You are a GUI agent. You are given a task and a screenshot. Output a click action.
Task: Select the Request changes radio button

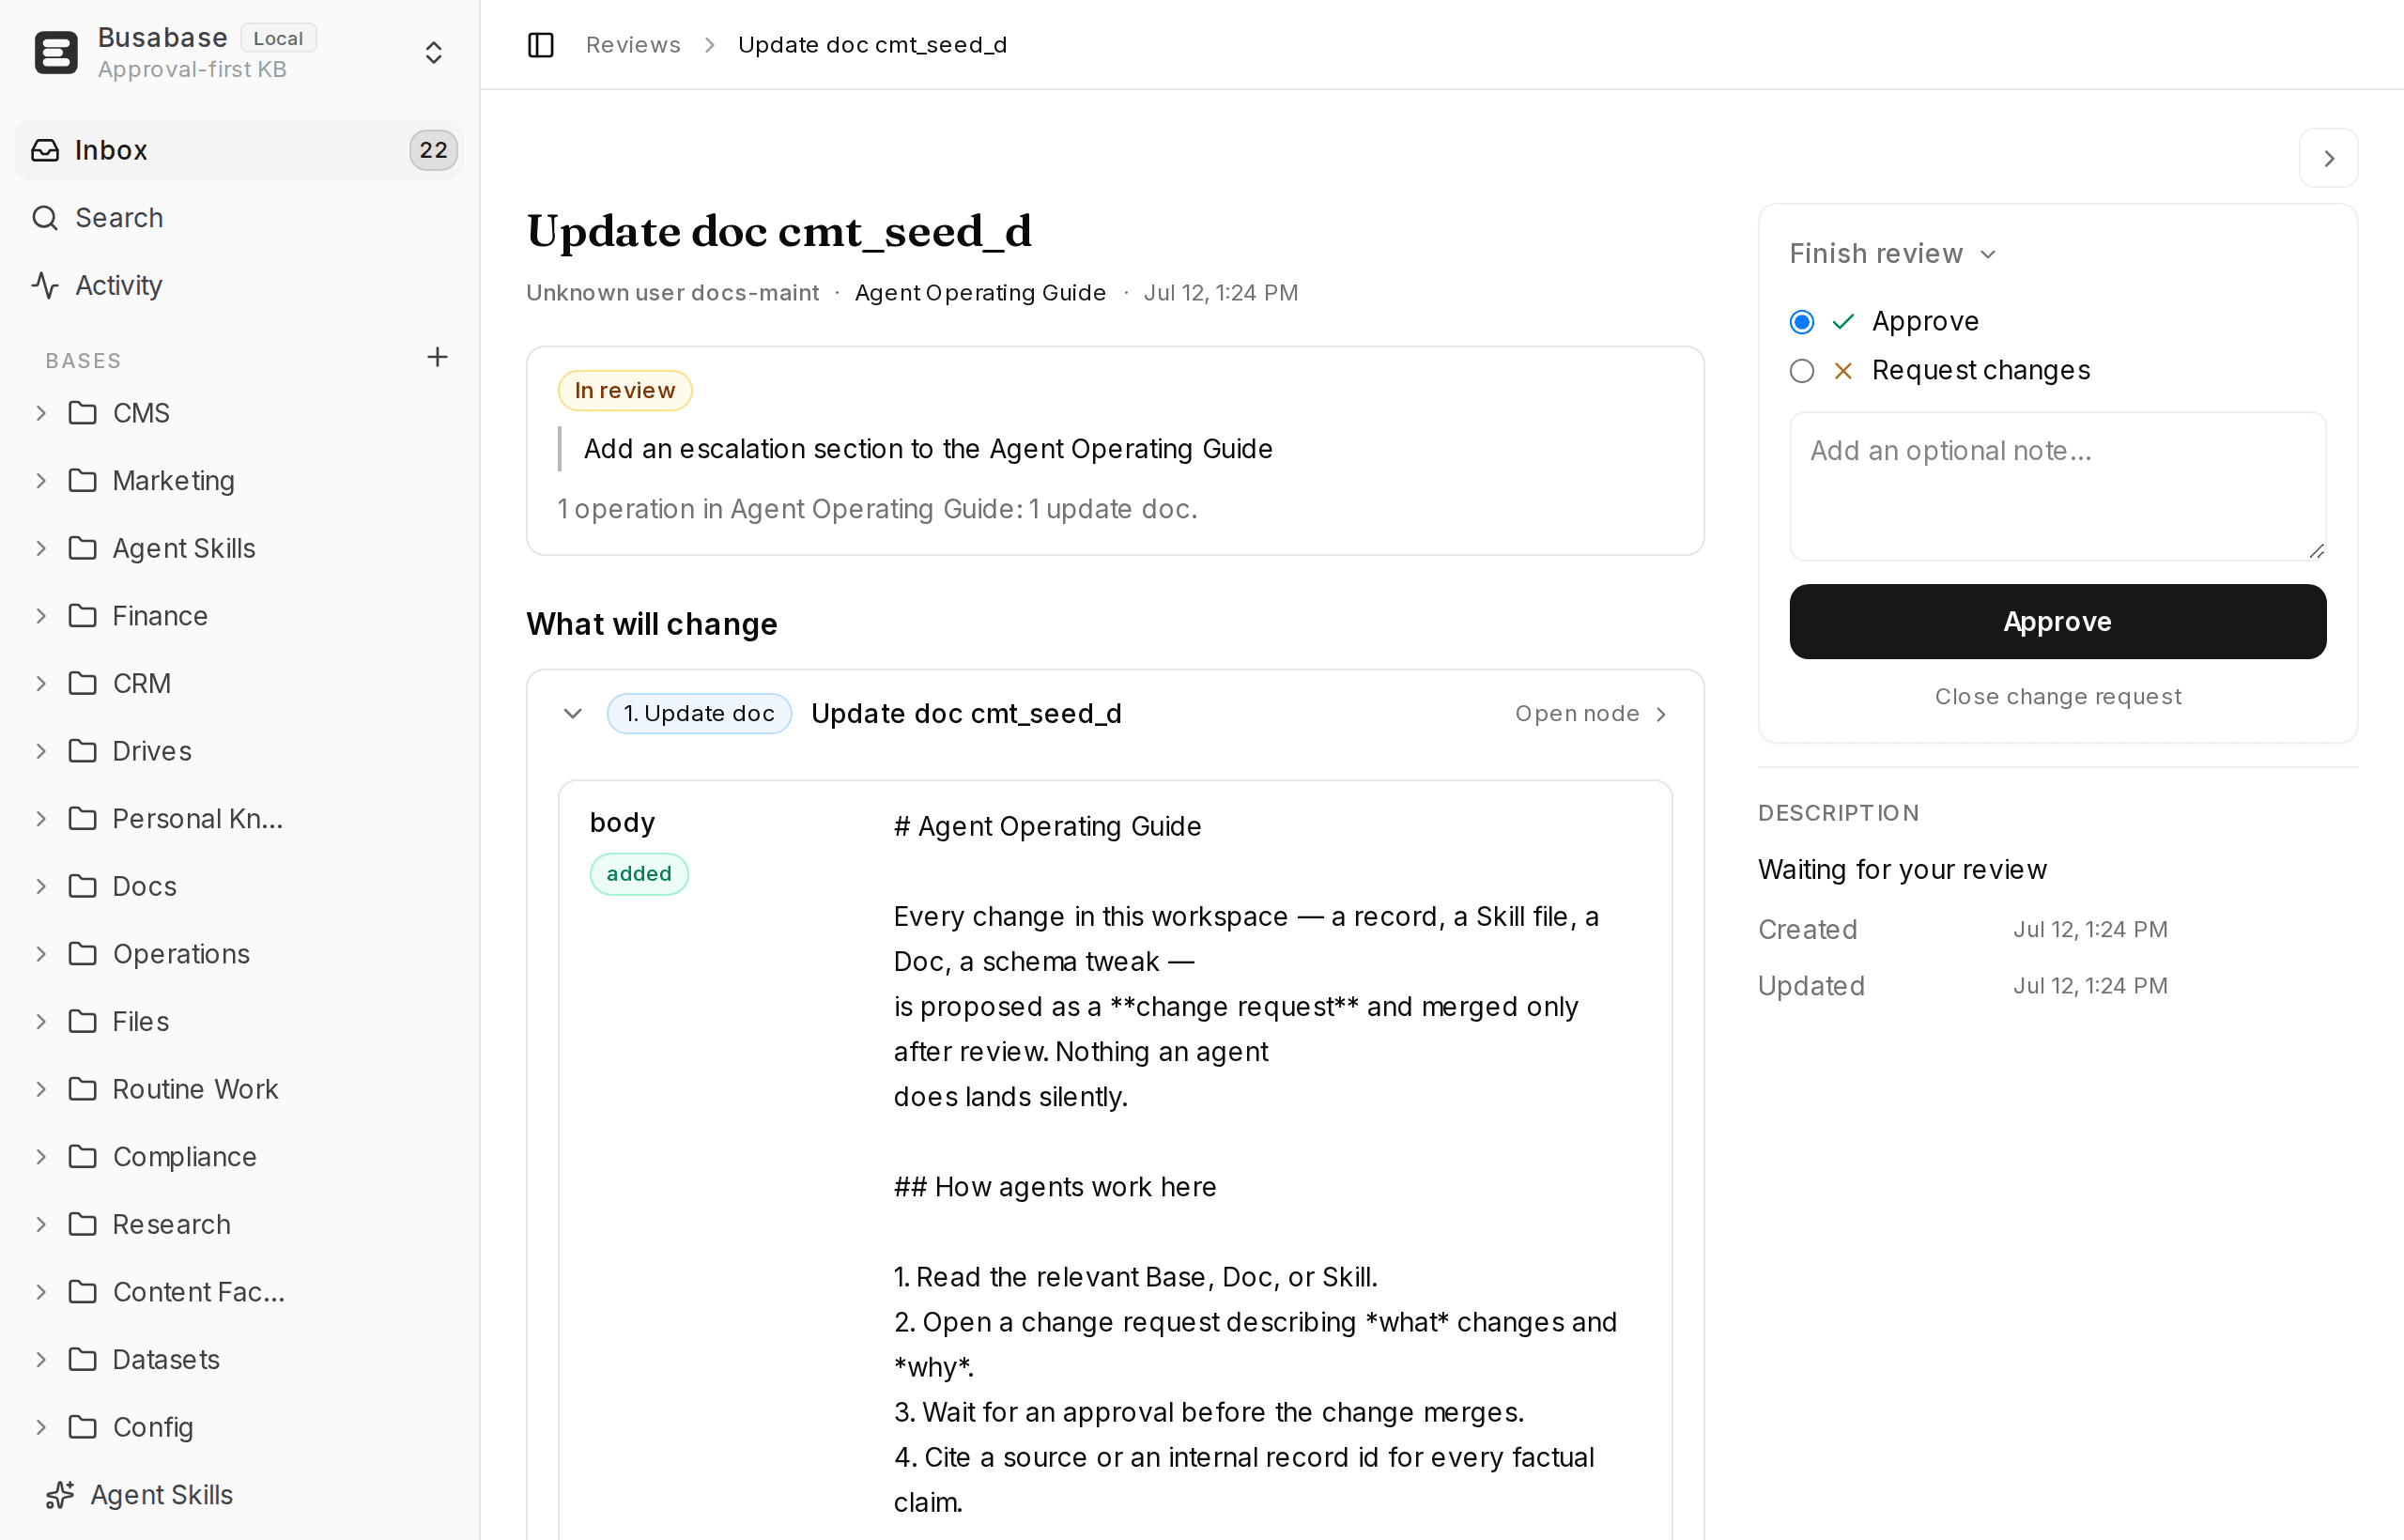click(x=1802, y=371)
